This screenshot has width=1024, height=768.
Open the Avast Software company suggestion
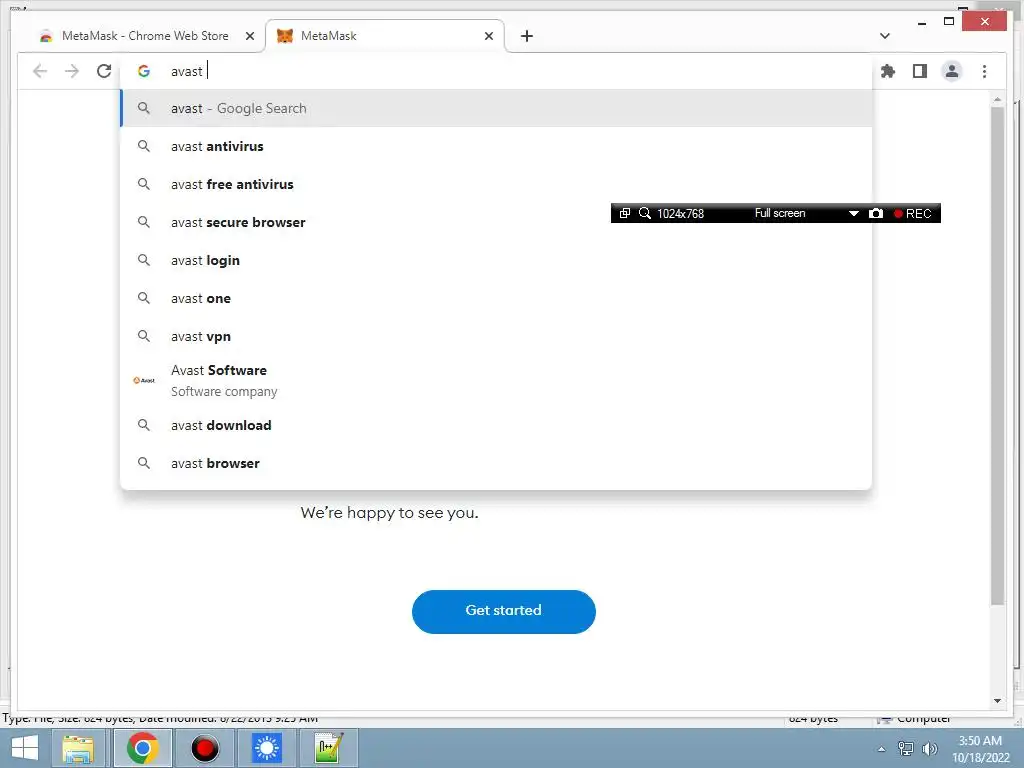[x=496, y=380]
